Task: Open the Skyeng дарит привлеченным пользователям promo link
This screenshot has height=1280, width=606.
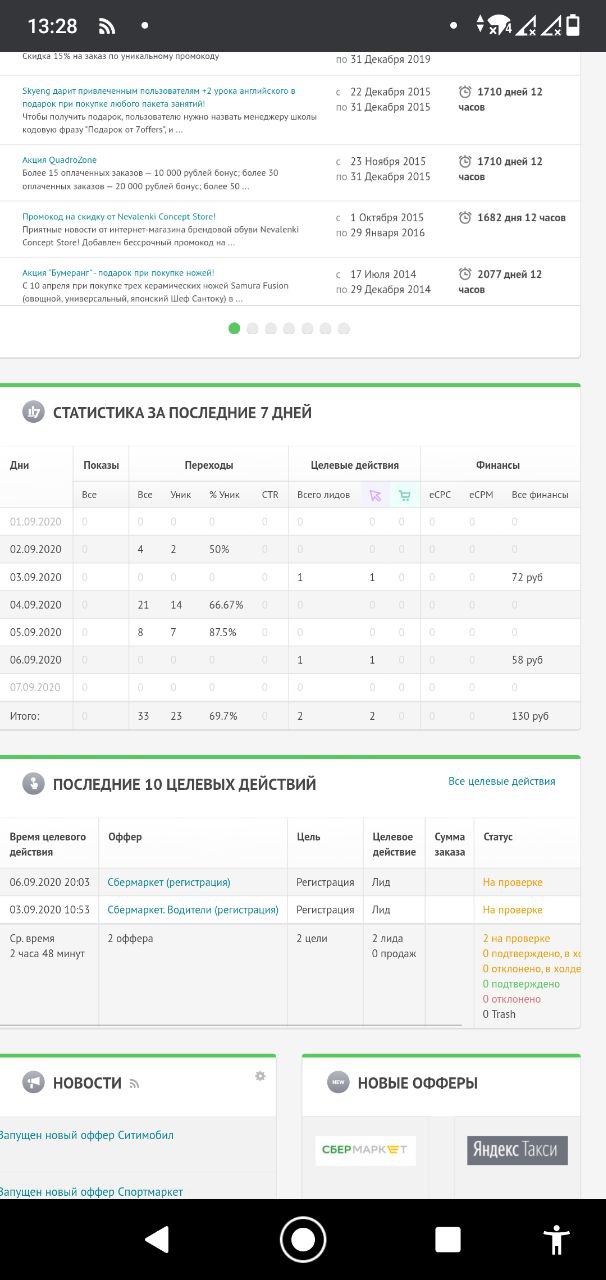Action: 159,97
